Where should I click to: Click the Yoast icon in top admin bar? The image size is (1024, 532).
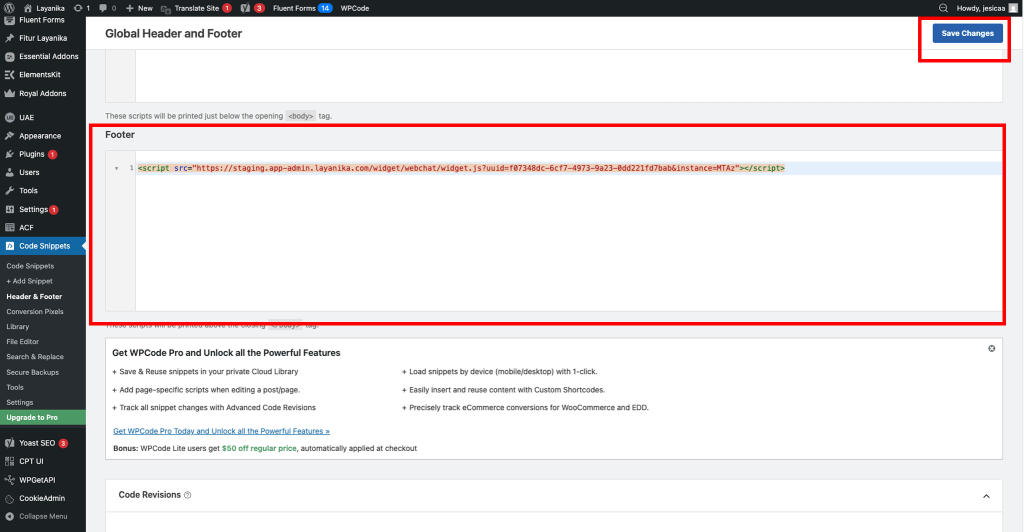[245, 7]
